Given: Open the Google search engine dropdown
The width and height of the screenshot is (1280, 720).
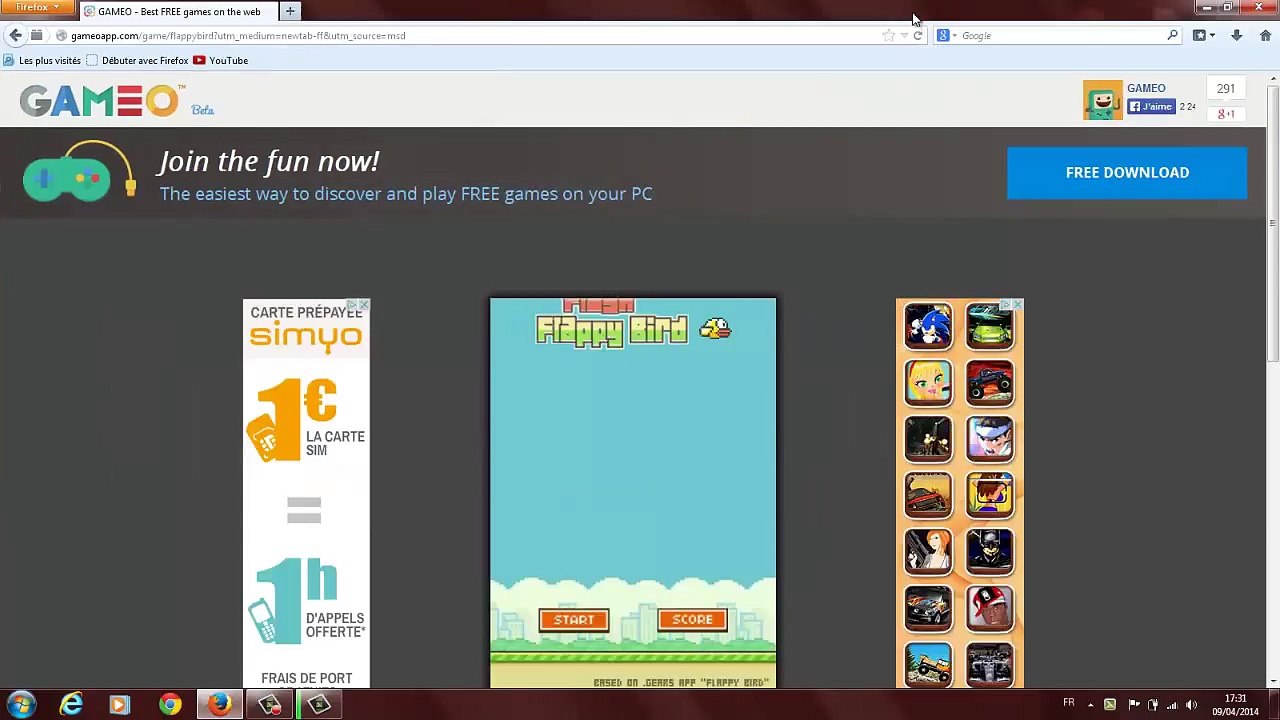Looking at the screenshot, I should tap(947, 35).
